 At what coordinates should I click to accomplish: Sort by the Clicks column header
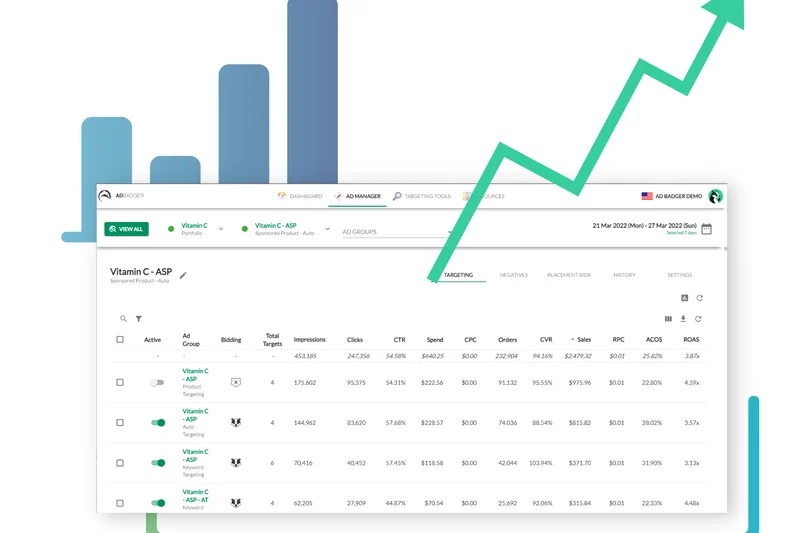coord(355,339)
